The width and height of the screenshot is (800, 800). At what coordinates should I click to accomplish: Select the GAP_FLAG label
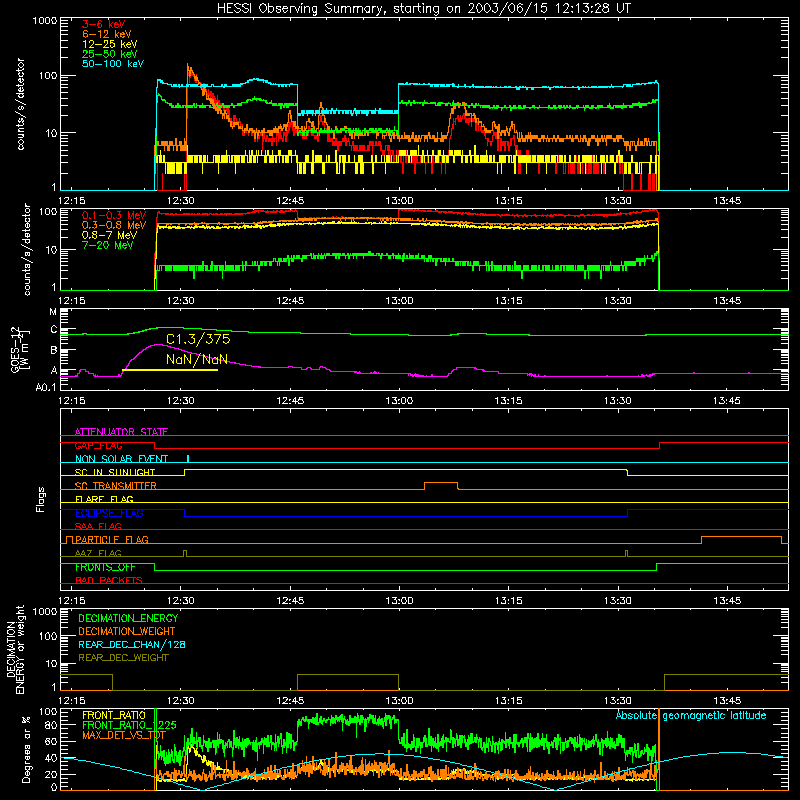tap(98, 445)
